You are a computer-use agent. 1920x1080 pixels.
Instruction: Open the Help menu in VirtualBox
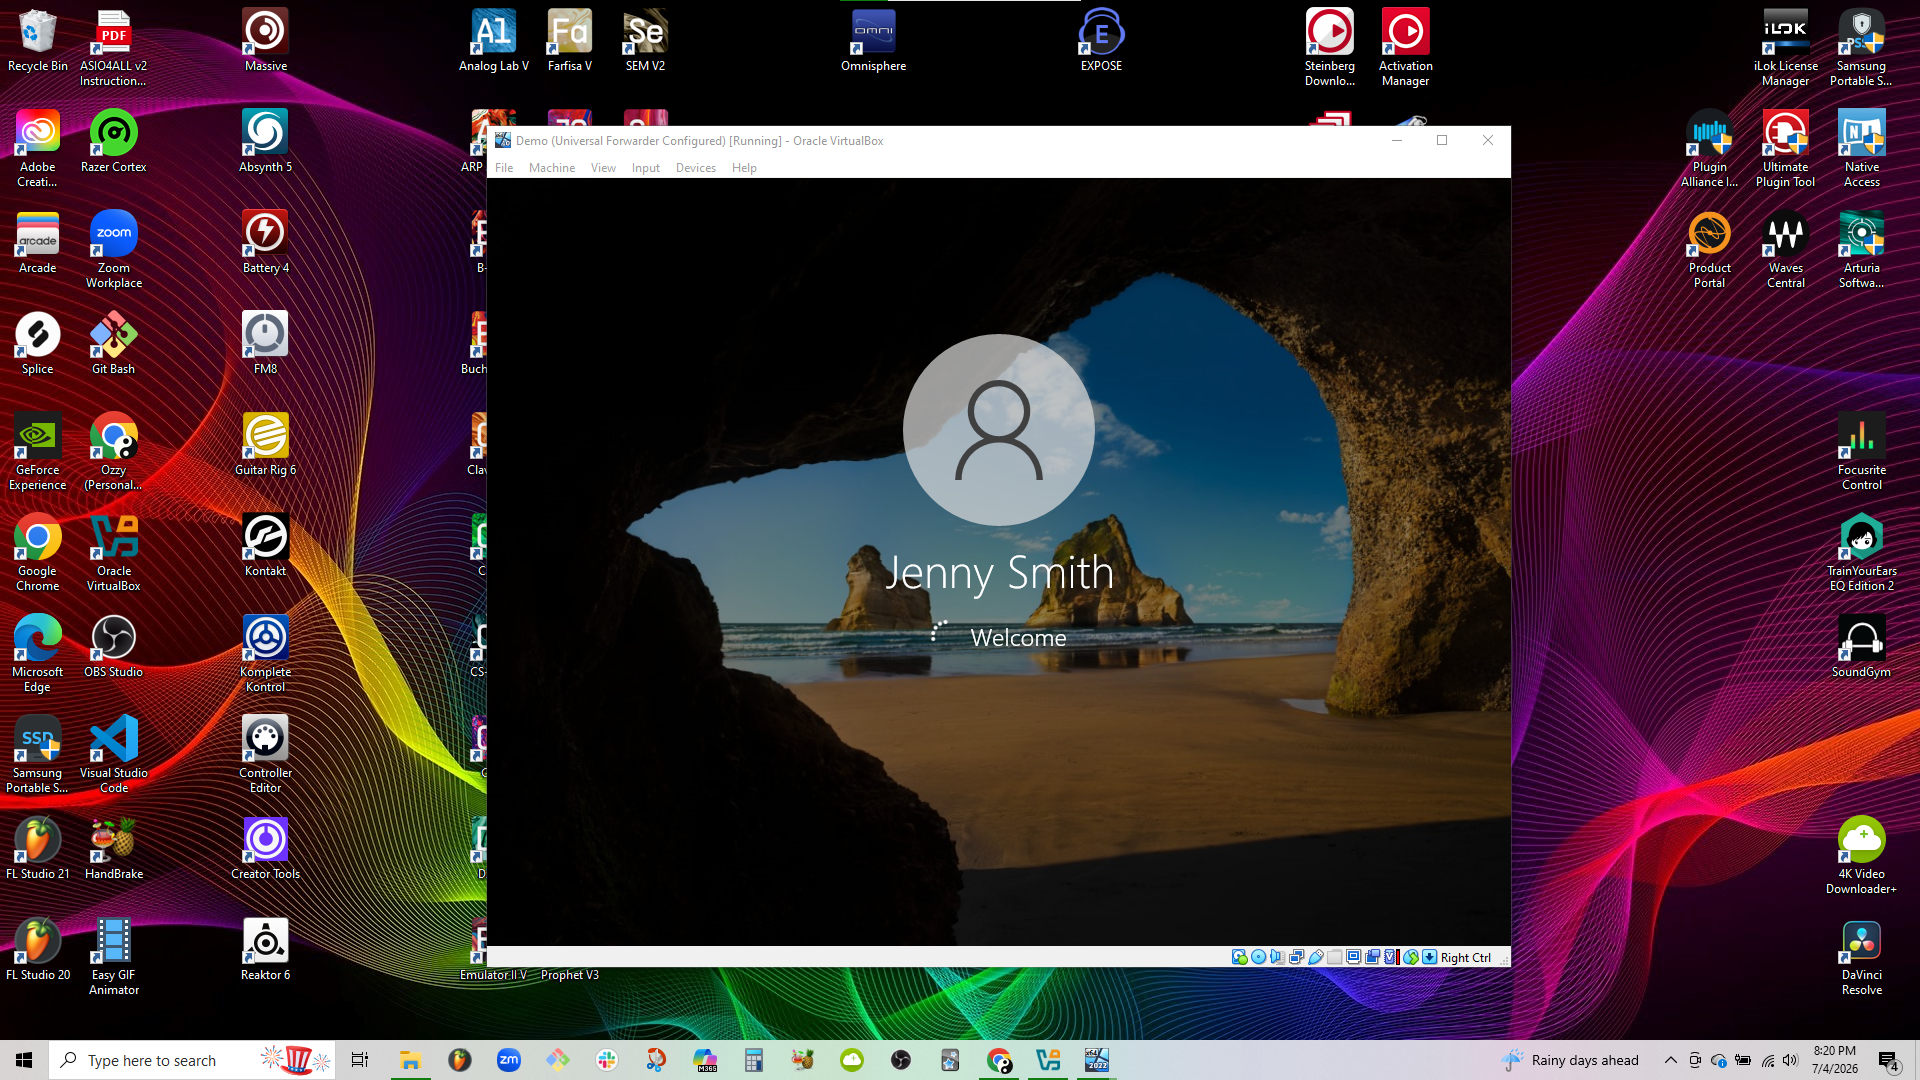744,168
